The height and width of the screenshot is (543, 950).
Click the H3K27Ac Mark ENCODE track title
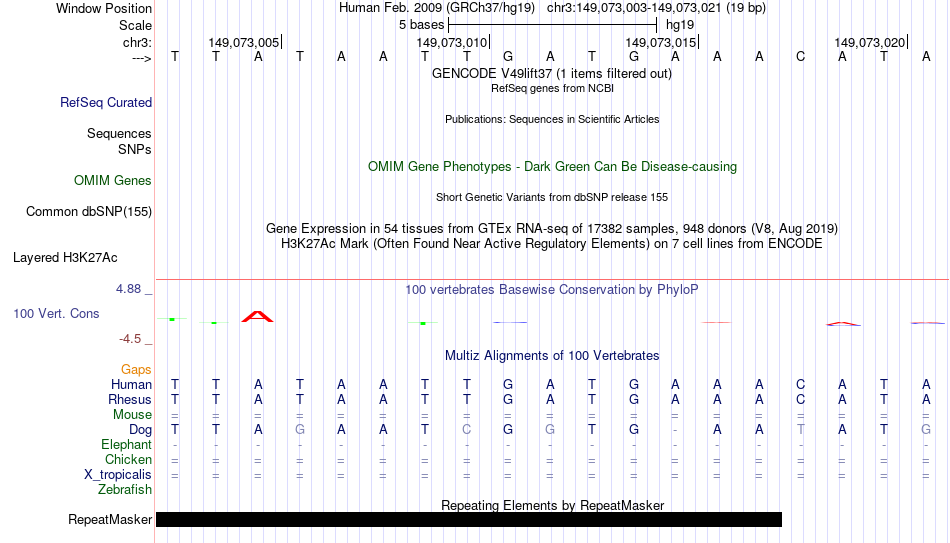click(552, 244)
